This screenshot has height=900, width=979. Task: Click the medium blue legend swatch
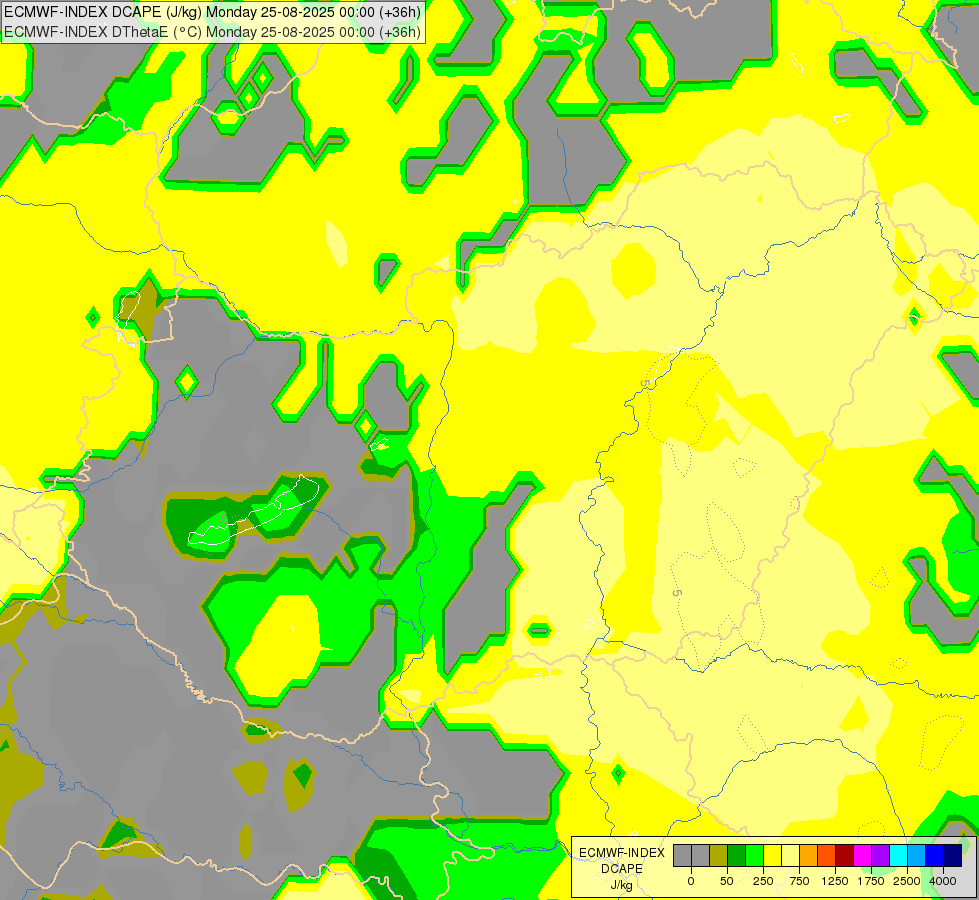(x=935, y=856)
